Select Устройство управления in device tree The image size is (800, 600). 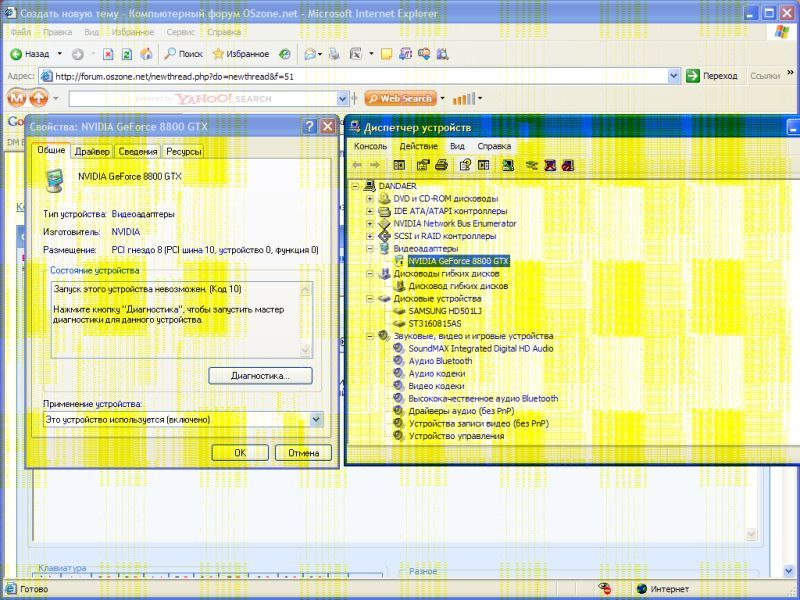point(456,436)
